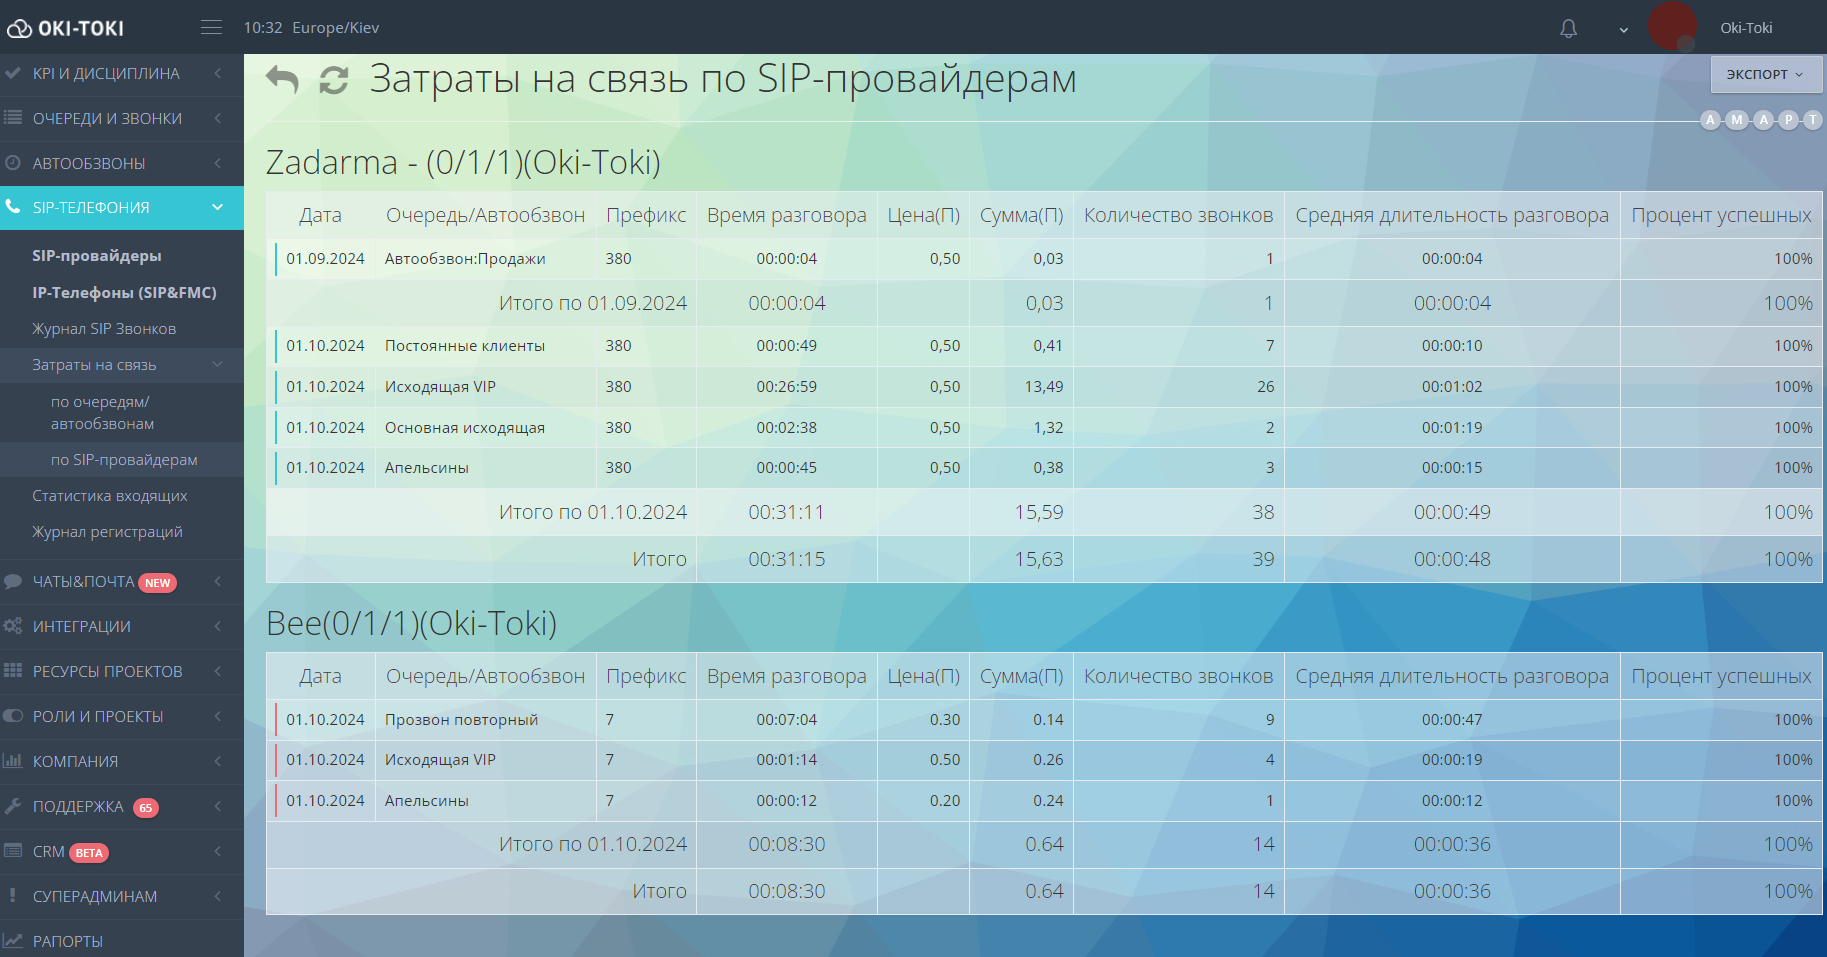This screenshot has width=1827, height=957.
Task: Select Постоянные клиенты row
Action: pyautogui.click(x=1044, y=346)
